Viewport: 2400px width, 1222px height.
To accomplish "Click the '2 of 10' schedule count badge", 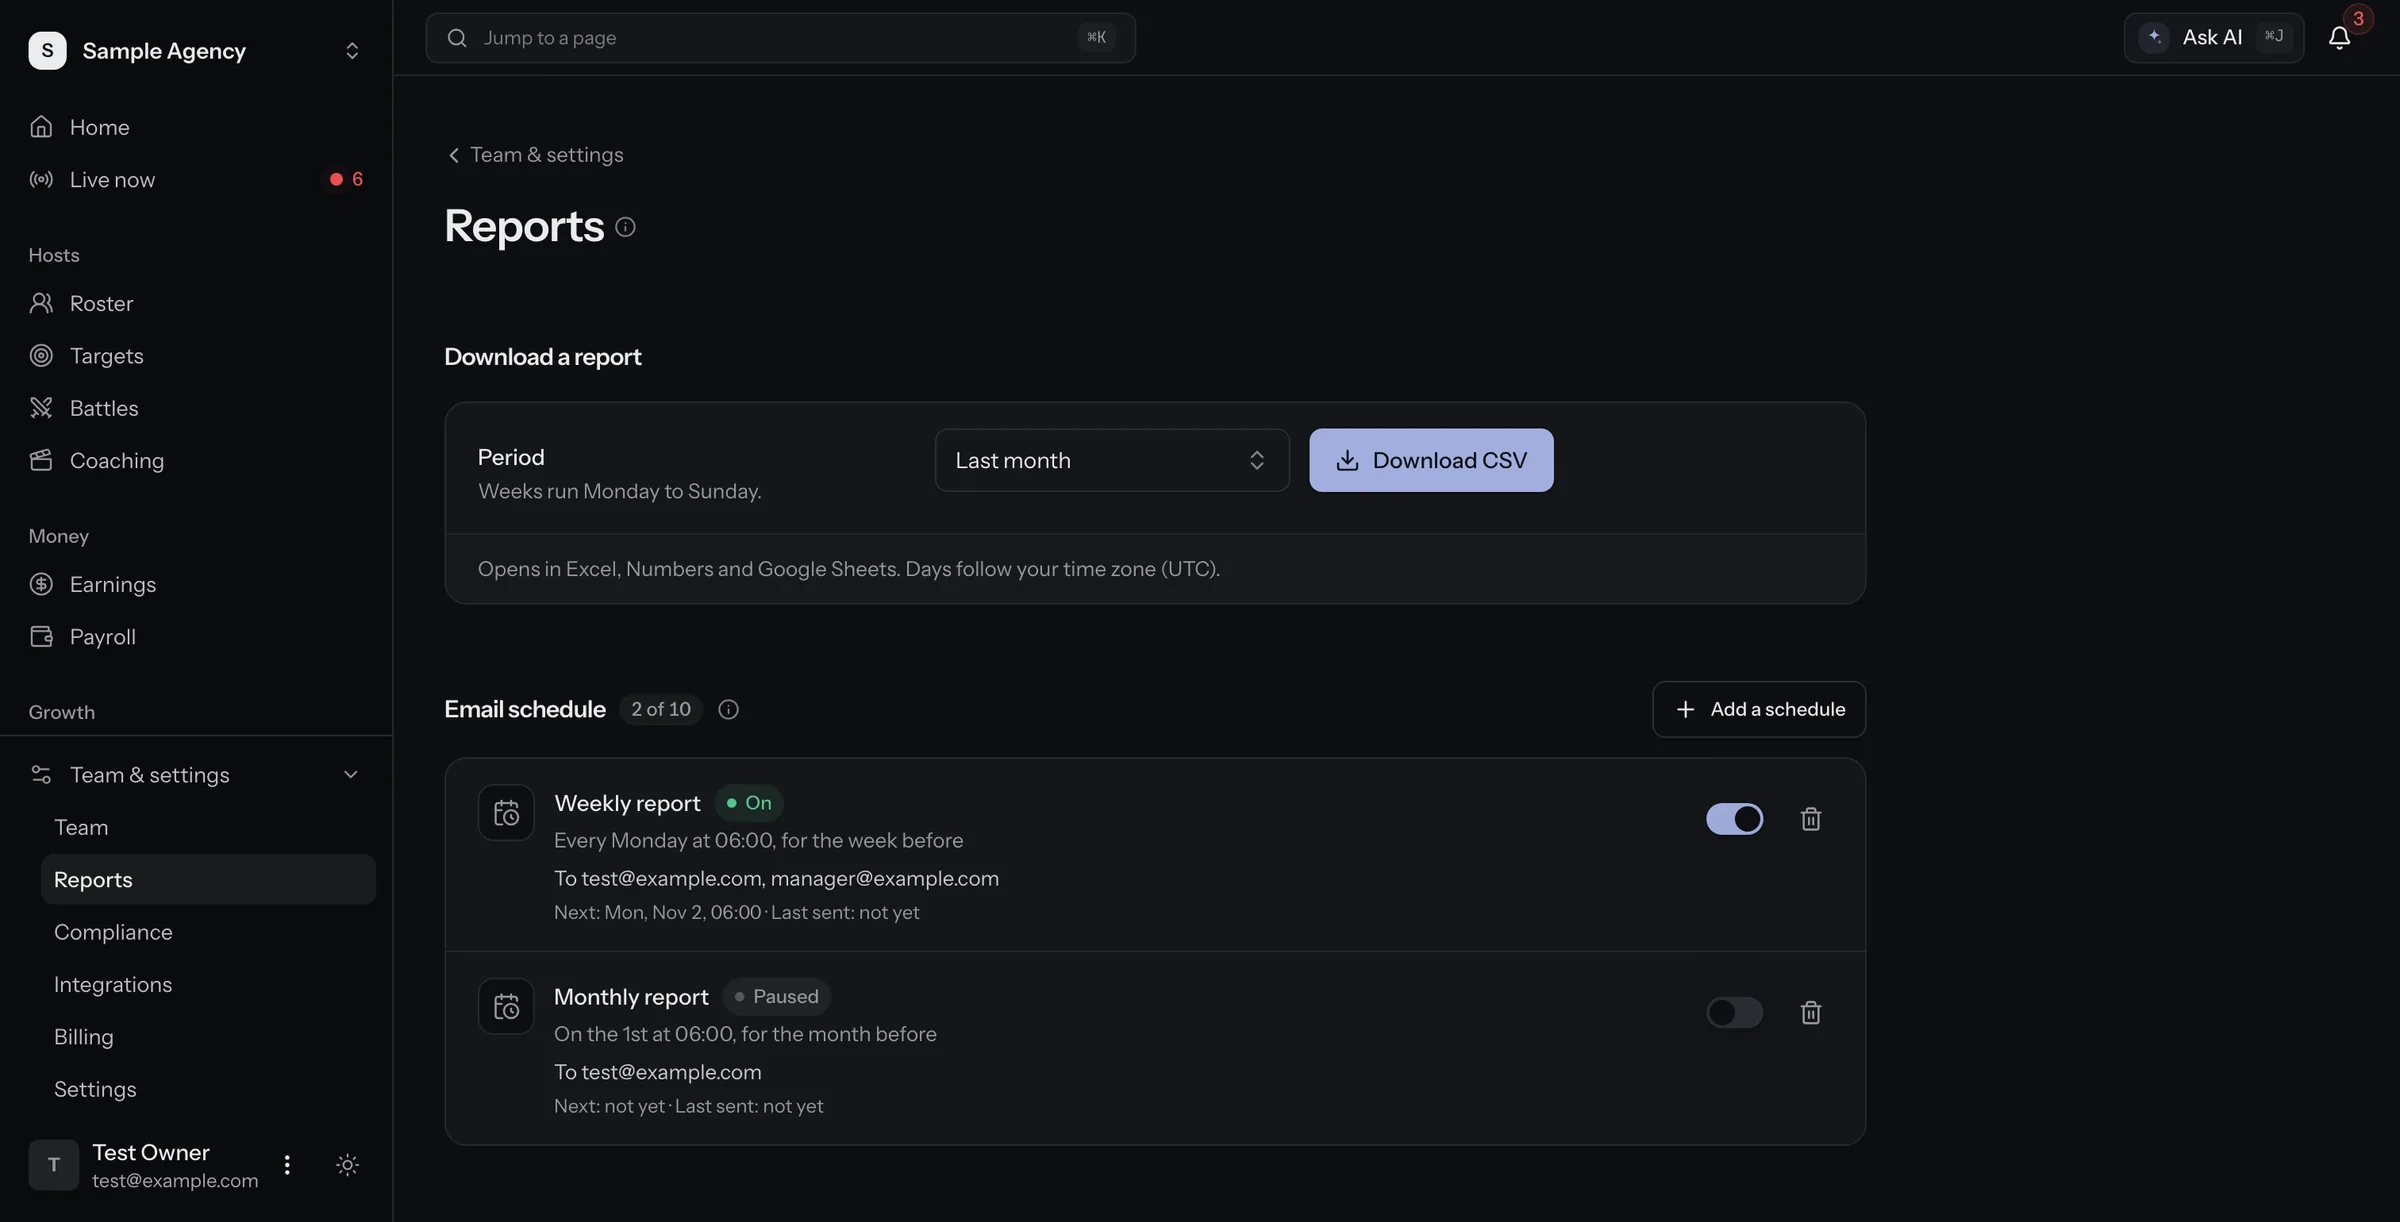I will pos(661,709).
